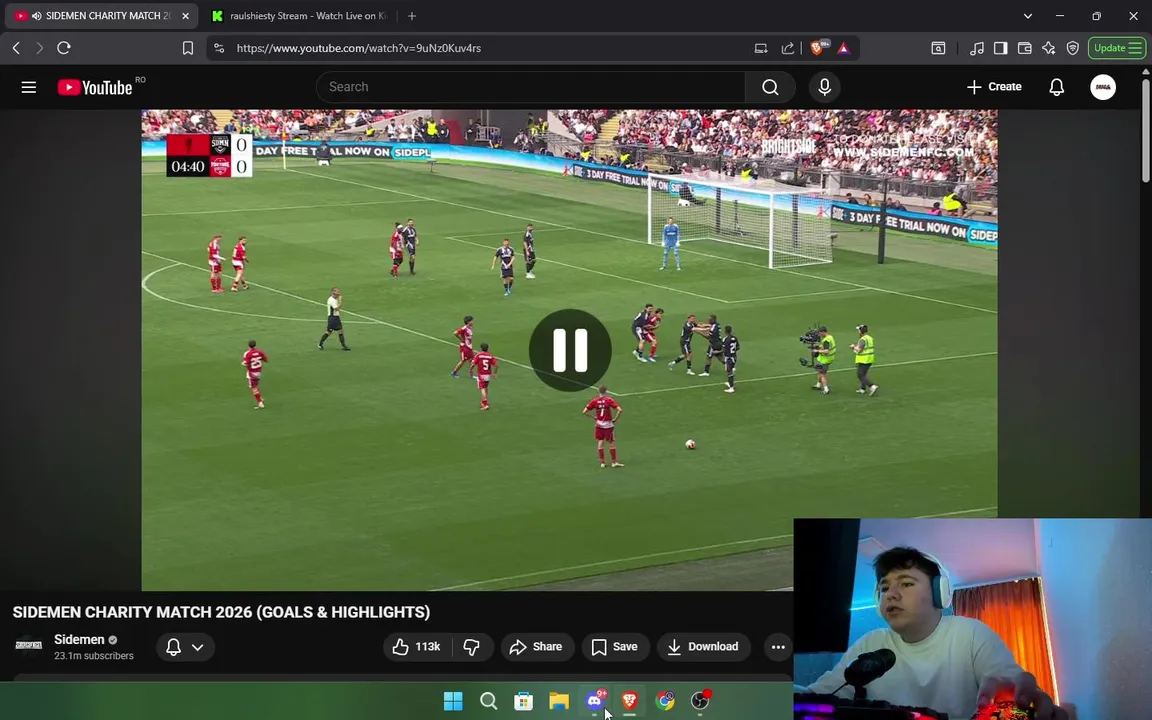The height and width of the screenshot is (720, 1152).
Task: Open Brave browser taskbar icon
Action: [x=630, y=701]
